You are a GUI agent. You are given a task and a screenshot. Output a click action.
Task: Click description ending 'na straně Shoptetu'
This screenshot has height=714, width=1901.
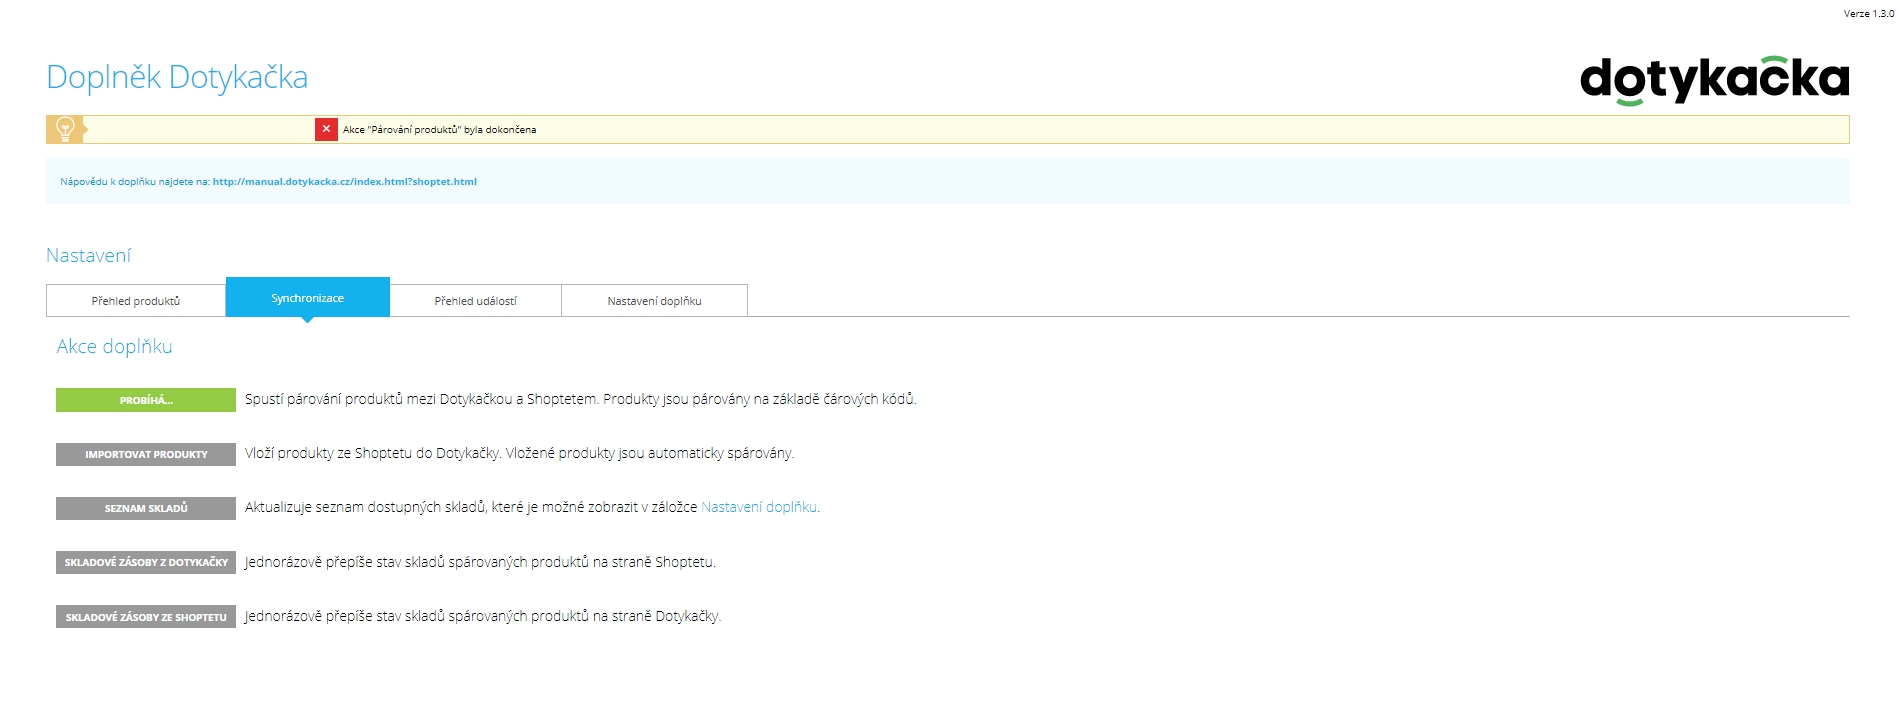481,562
